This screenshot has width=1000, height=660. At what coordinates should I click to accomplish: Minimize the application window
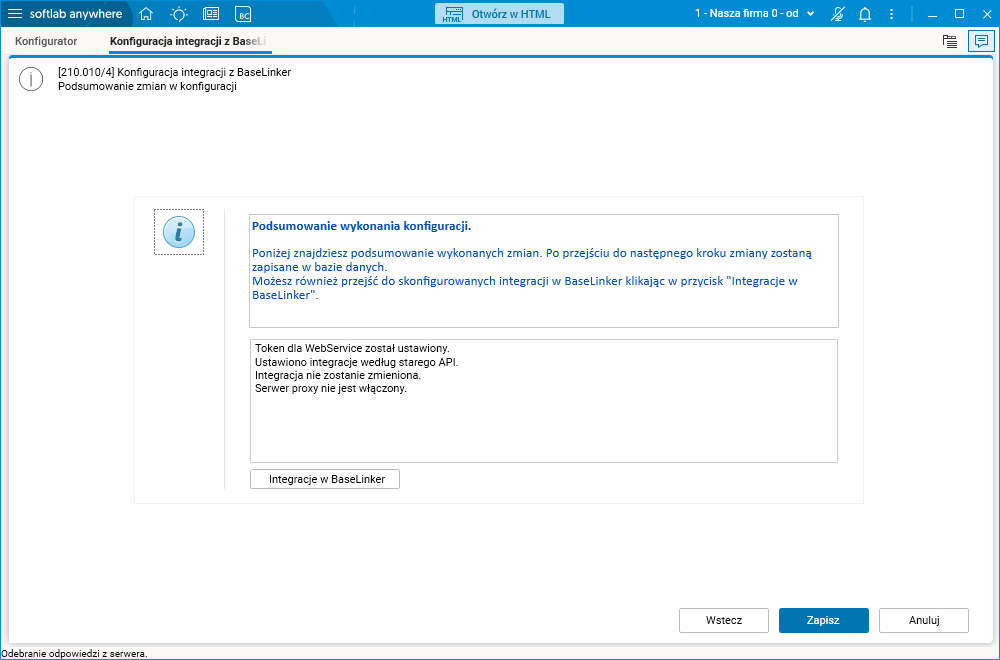click(x=932, y=14)
